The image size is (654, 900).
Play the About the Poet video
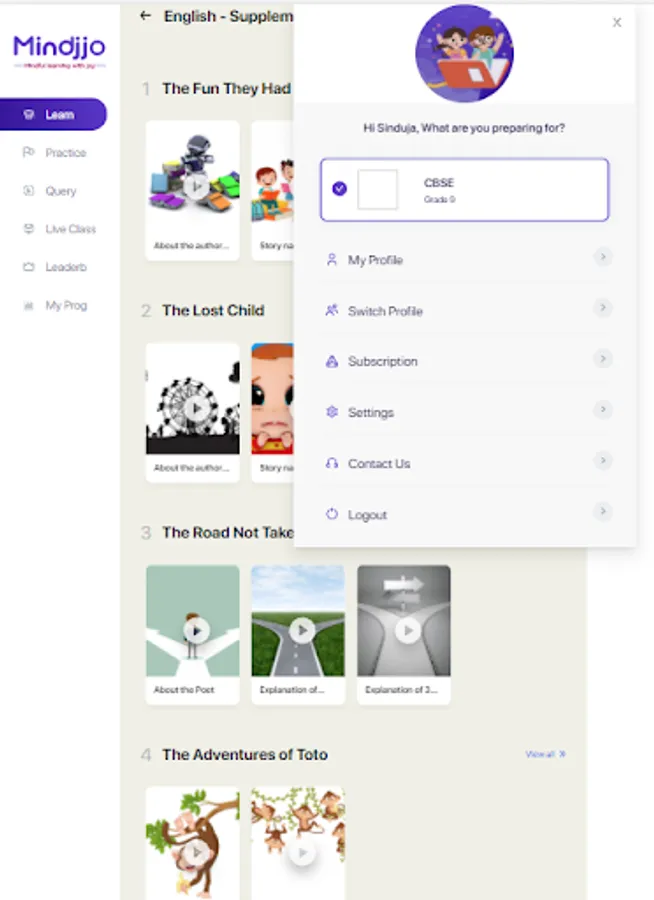196,630
